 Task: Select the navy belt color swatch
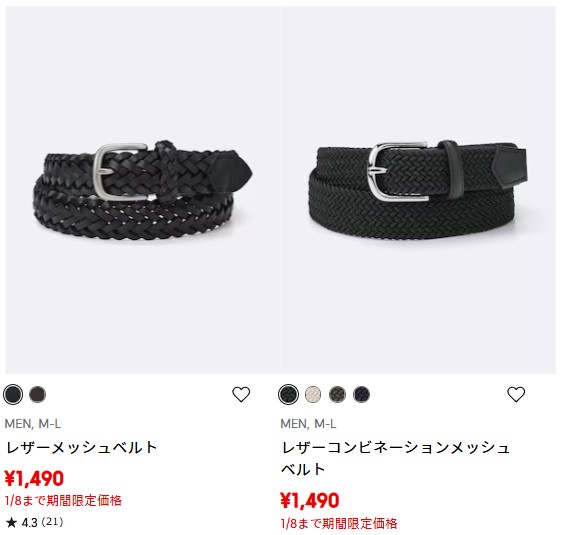361,394
